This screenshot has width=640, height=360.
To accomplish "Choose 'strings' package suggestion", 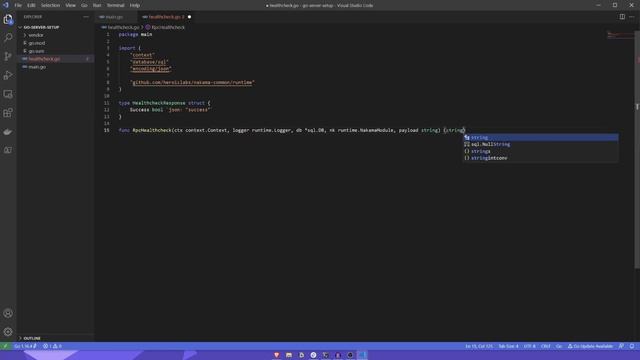I will (x=540, y=151).
